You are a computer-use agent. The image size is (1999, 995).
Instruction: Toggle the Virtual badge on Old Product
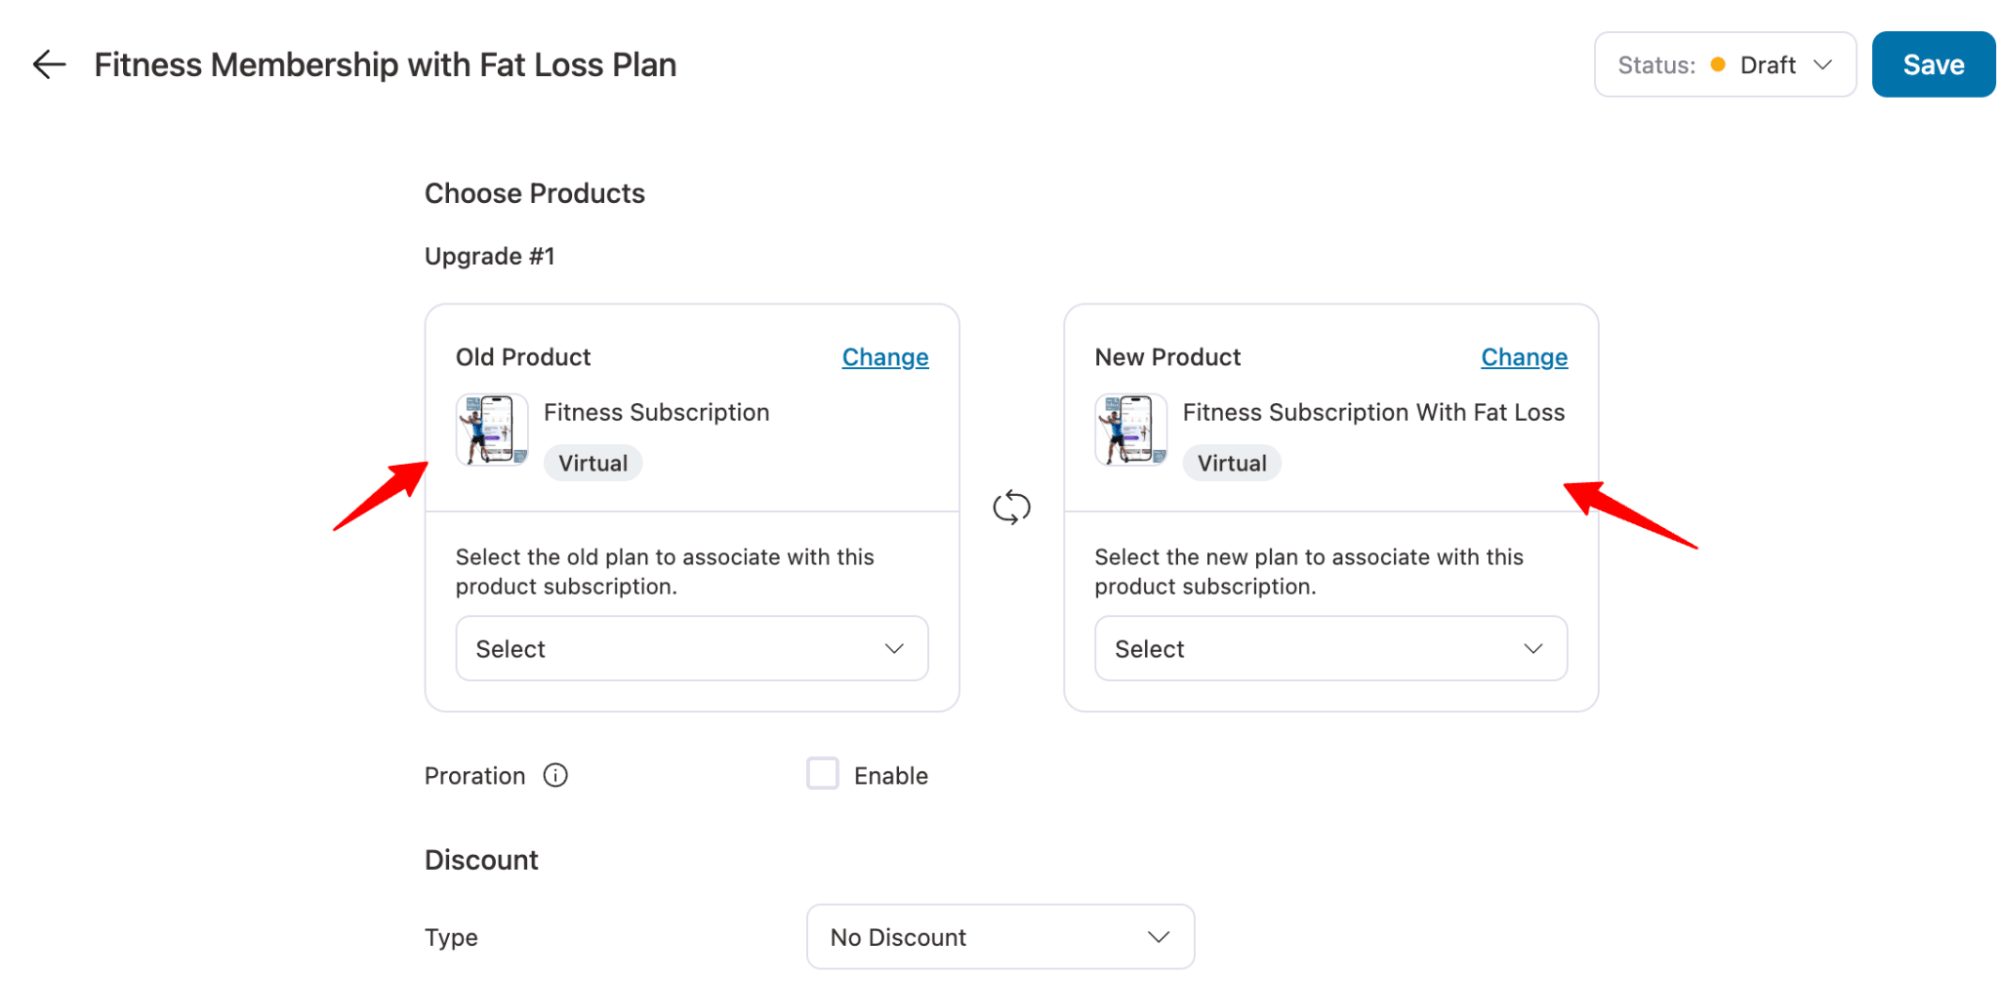[x=592, y=462]
